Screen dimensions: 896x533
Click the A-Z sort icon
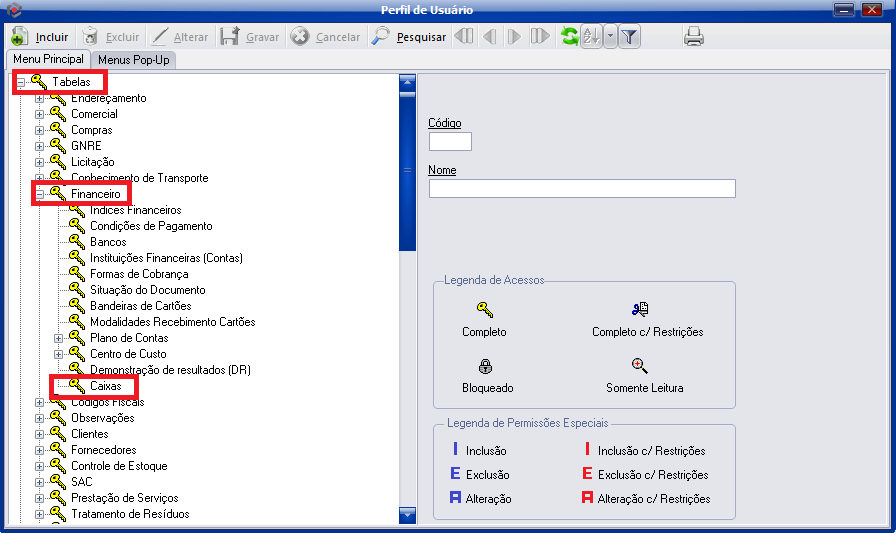click(x=590, y=37)
